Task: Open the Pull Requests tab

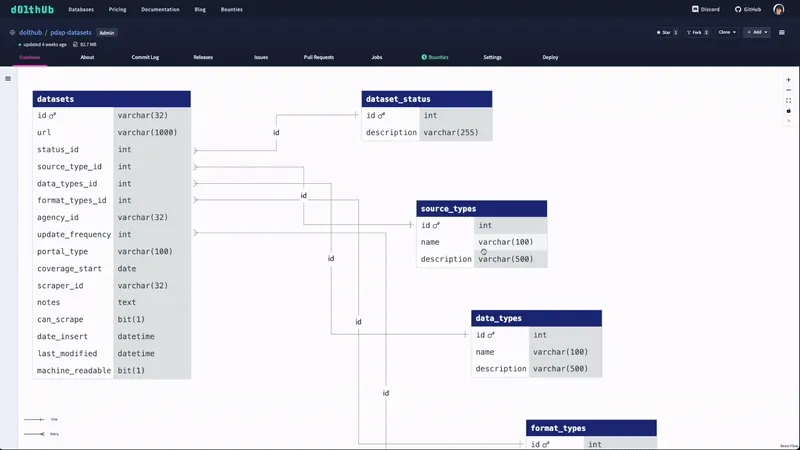Action: click(x=319, y=57)
